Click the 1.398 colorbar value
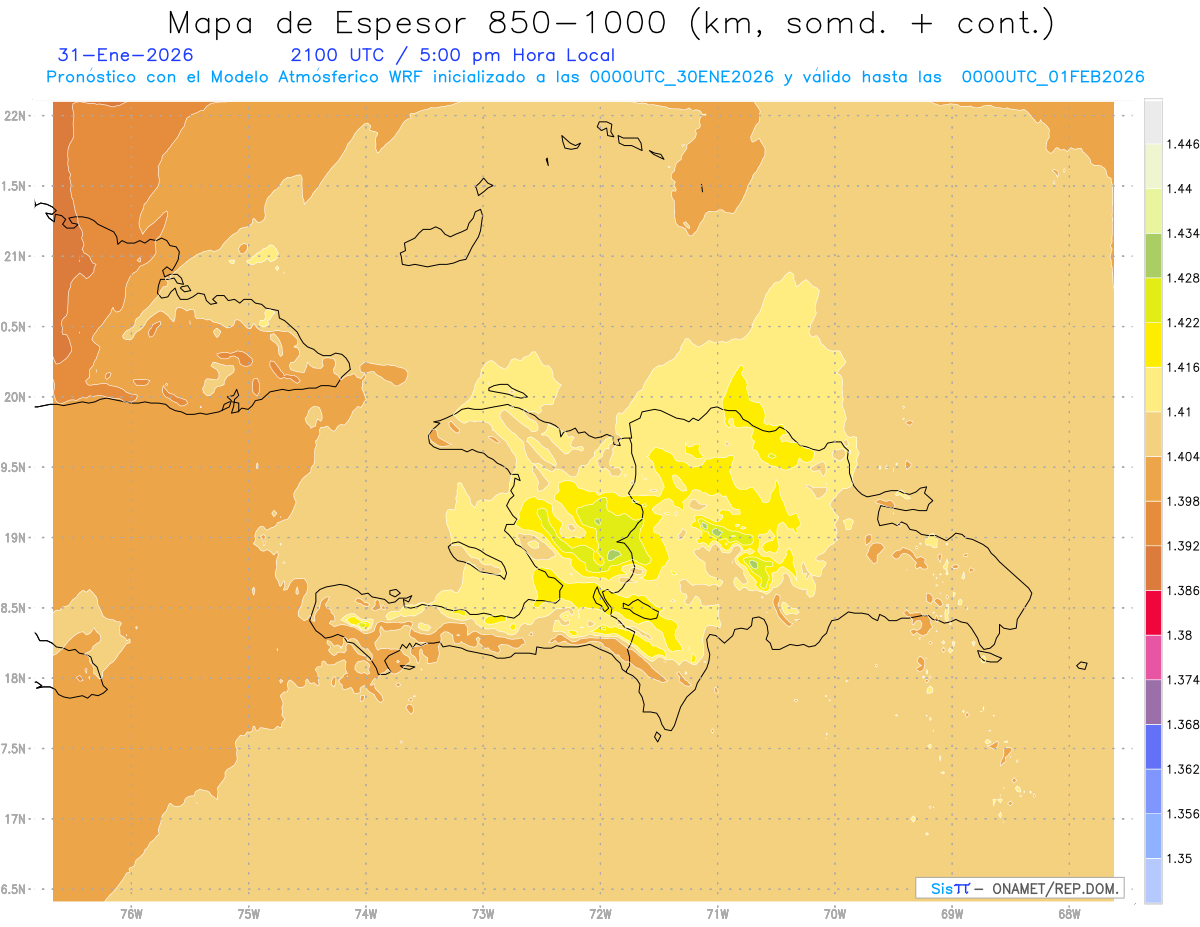 pyautogui.click(x=1183, y=501)
